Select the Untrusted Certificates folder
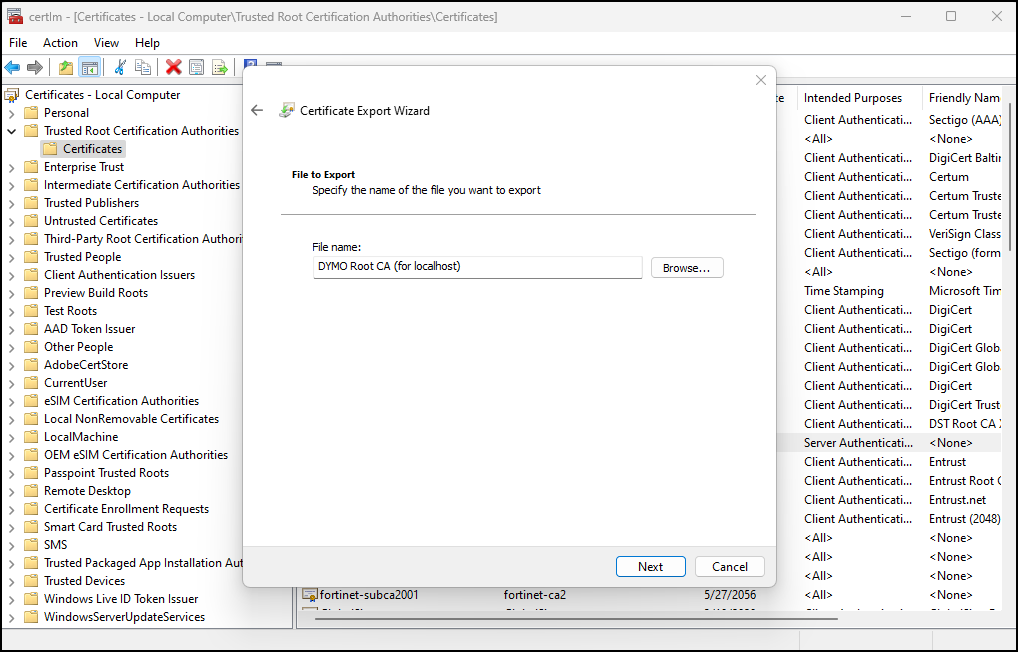 (x=100, y=221)
